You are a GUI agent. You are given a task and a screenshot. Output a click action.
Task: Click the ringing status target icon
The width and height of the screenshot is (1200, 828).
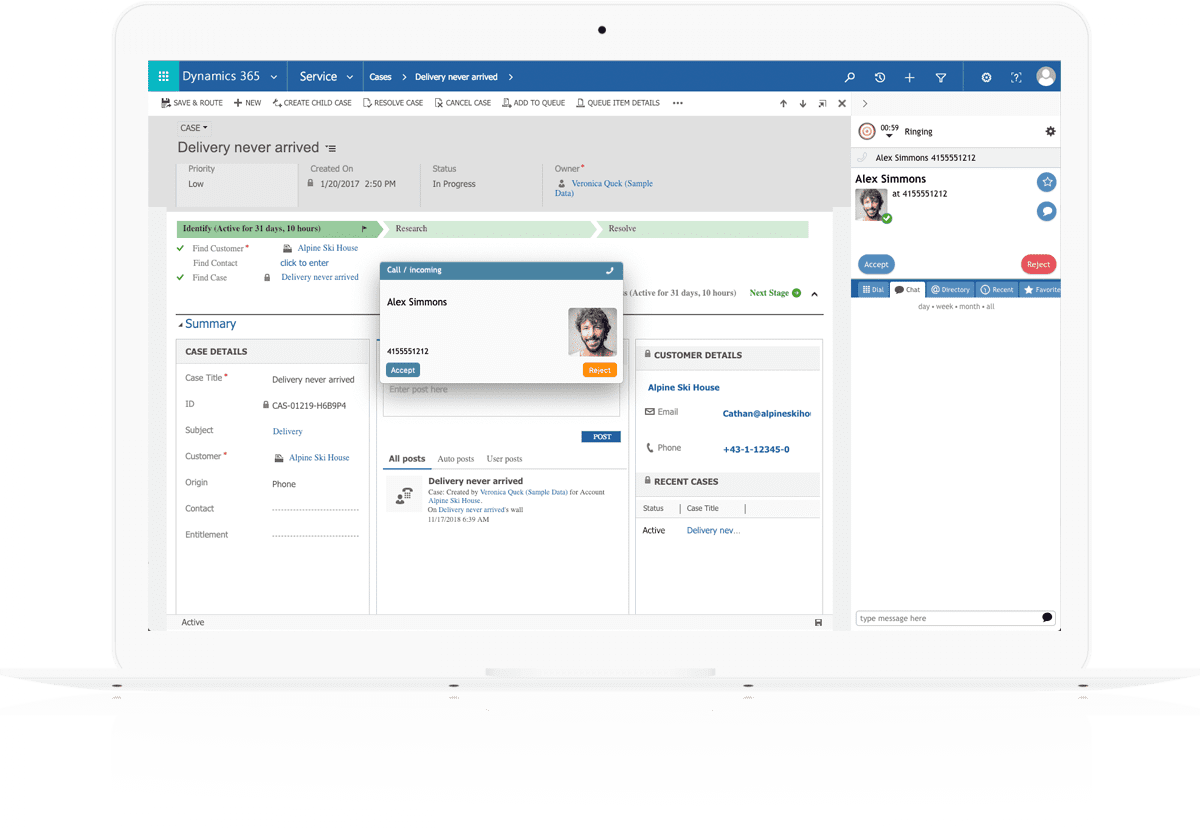(x=867, y=131)
